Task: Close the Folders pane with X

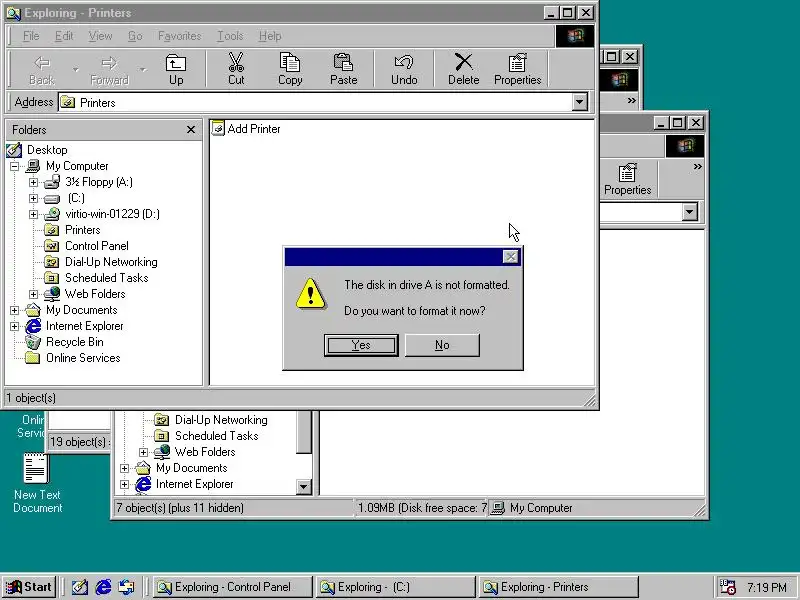Action: click(191, 130)
